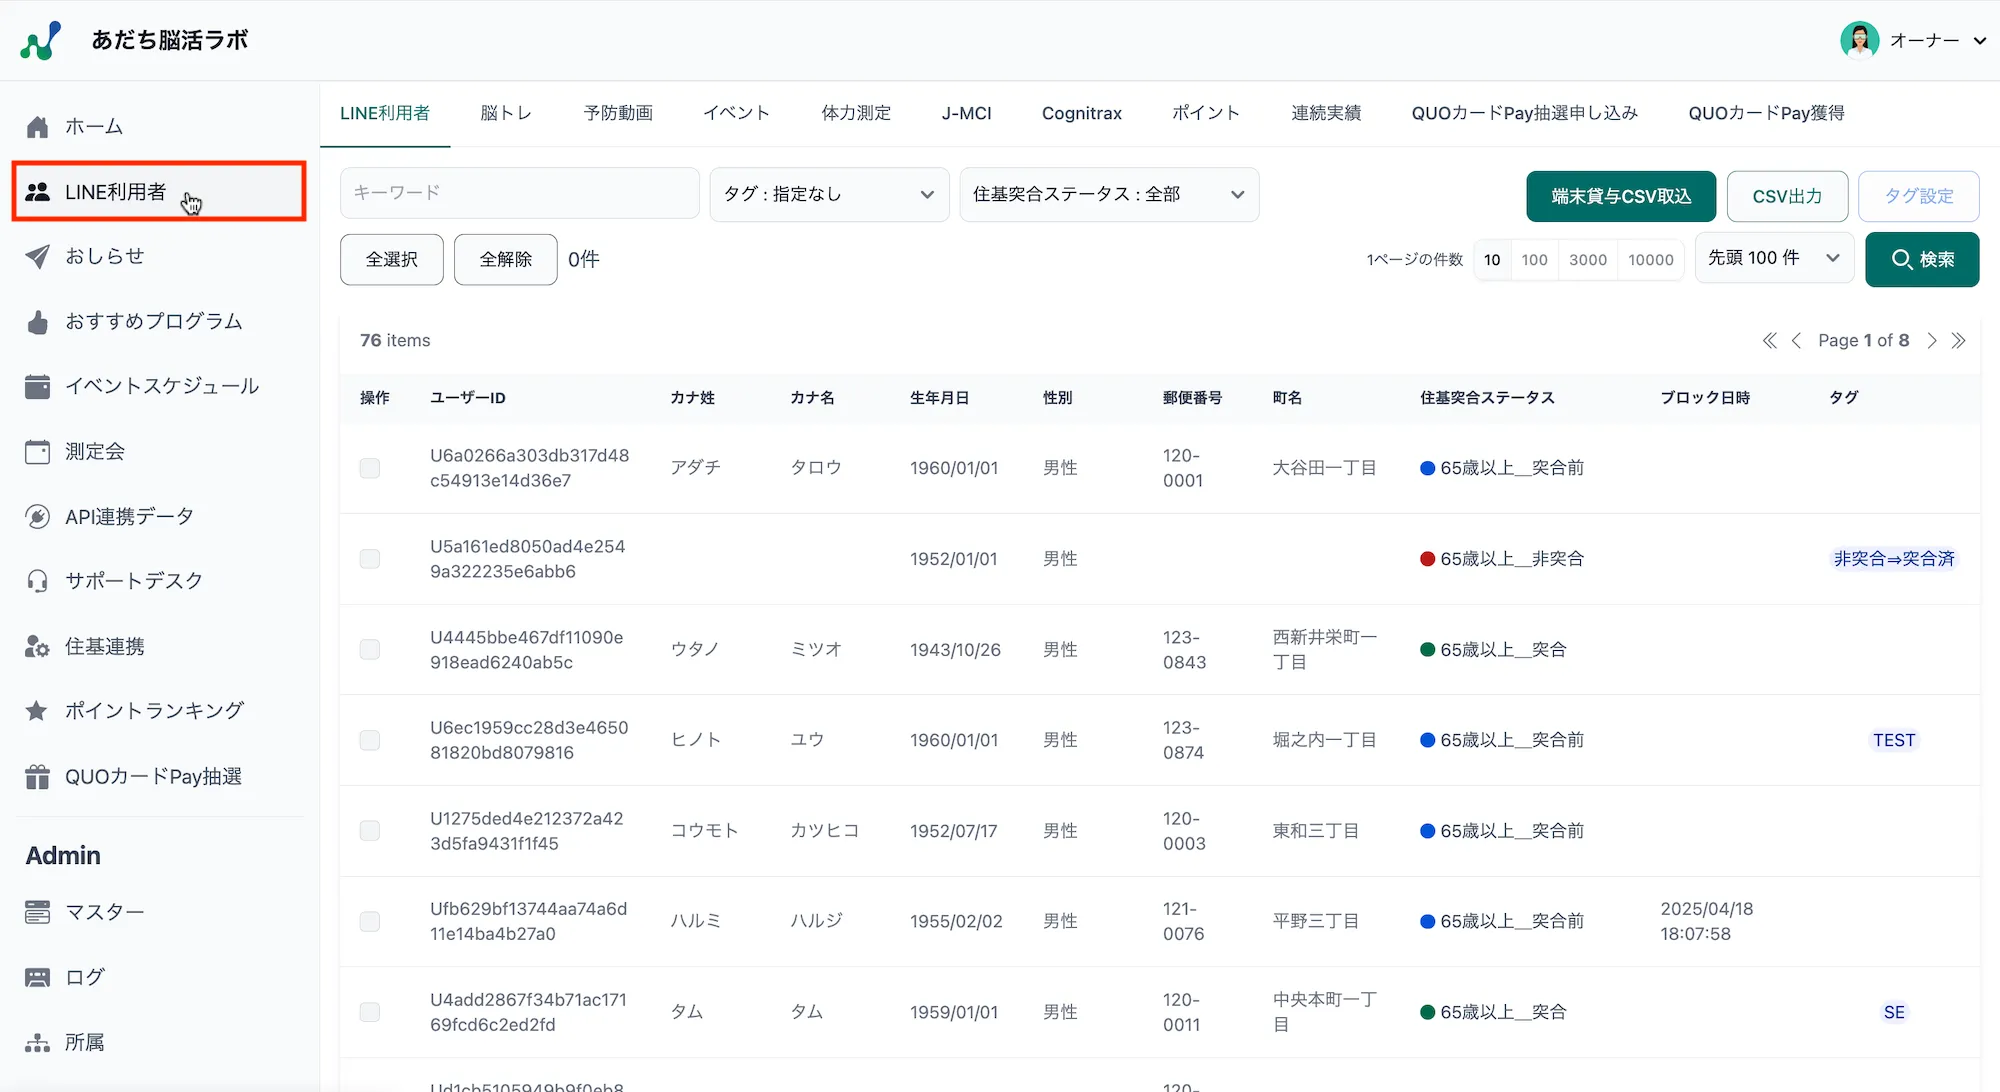Open the 住基突合ステータス：全部 dropdown
This screenshot has height=1092, width=2000.
tap(1109, 194)
